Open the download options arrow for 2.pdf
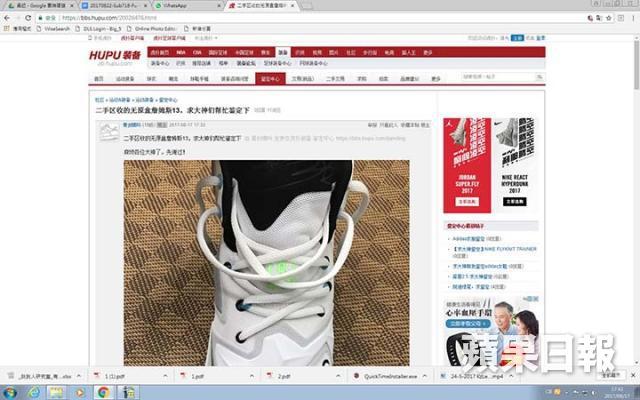Image resolution: width=640 pixels, height=400 pixels. coord(338,376)
